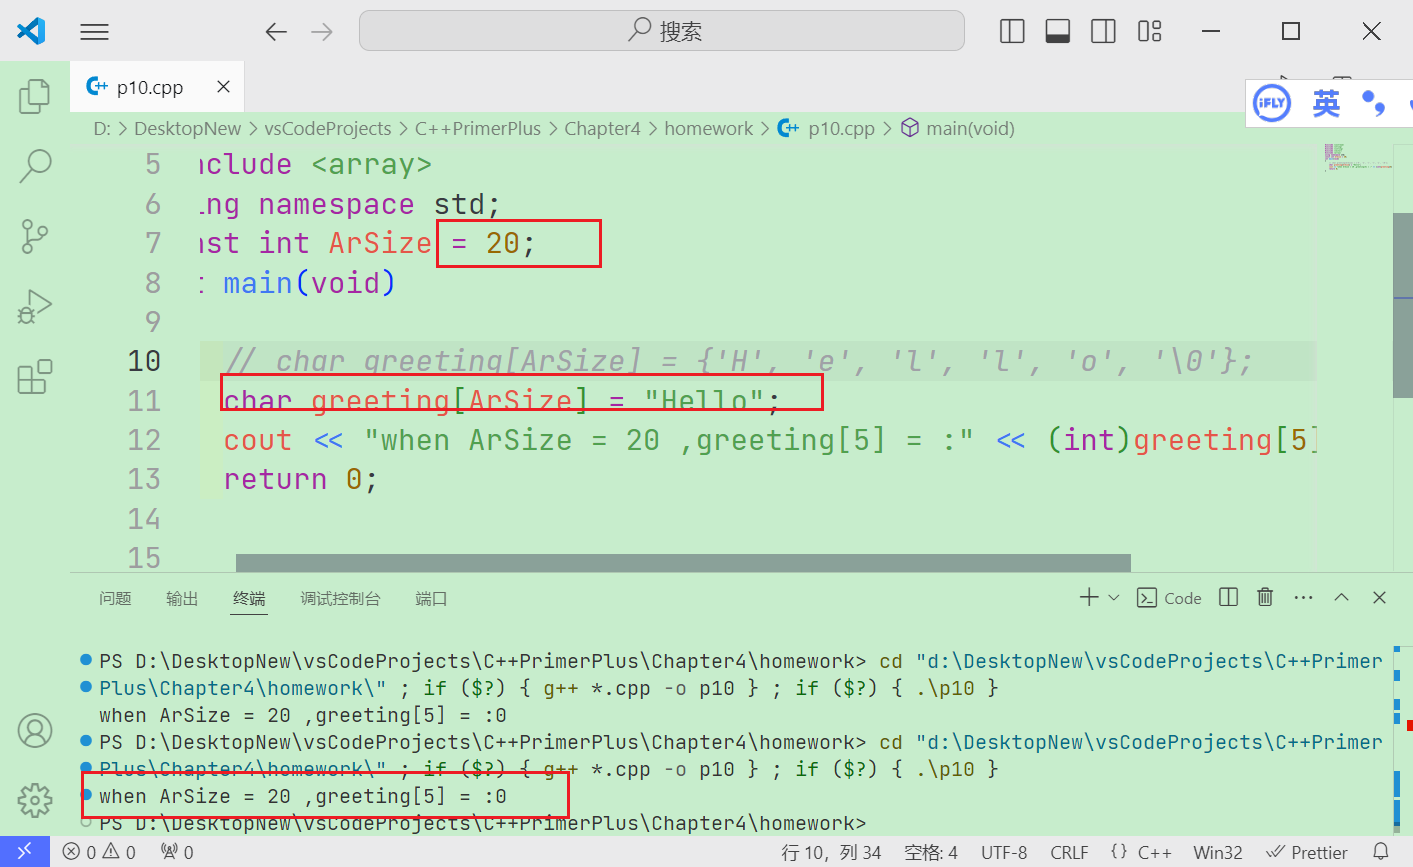The height and width of the screenshot is (867, 1413).
Task: Click the code minimap
Action: coord(1357,158)
